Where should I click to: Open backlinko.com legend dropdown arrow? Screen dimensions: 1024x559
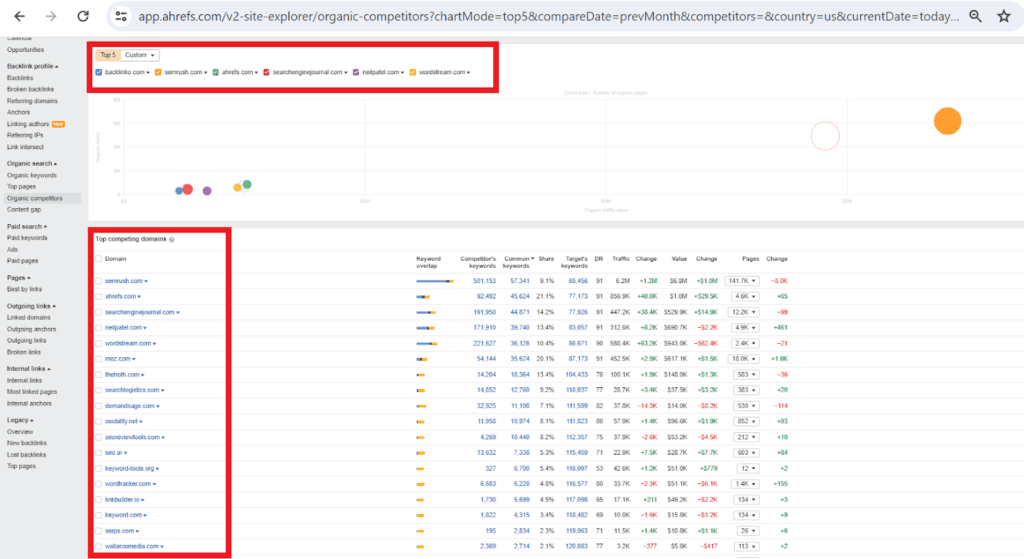[148, 72]
